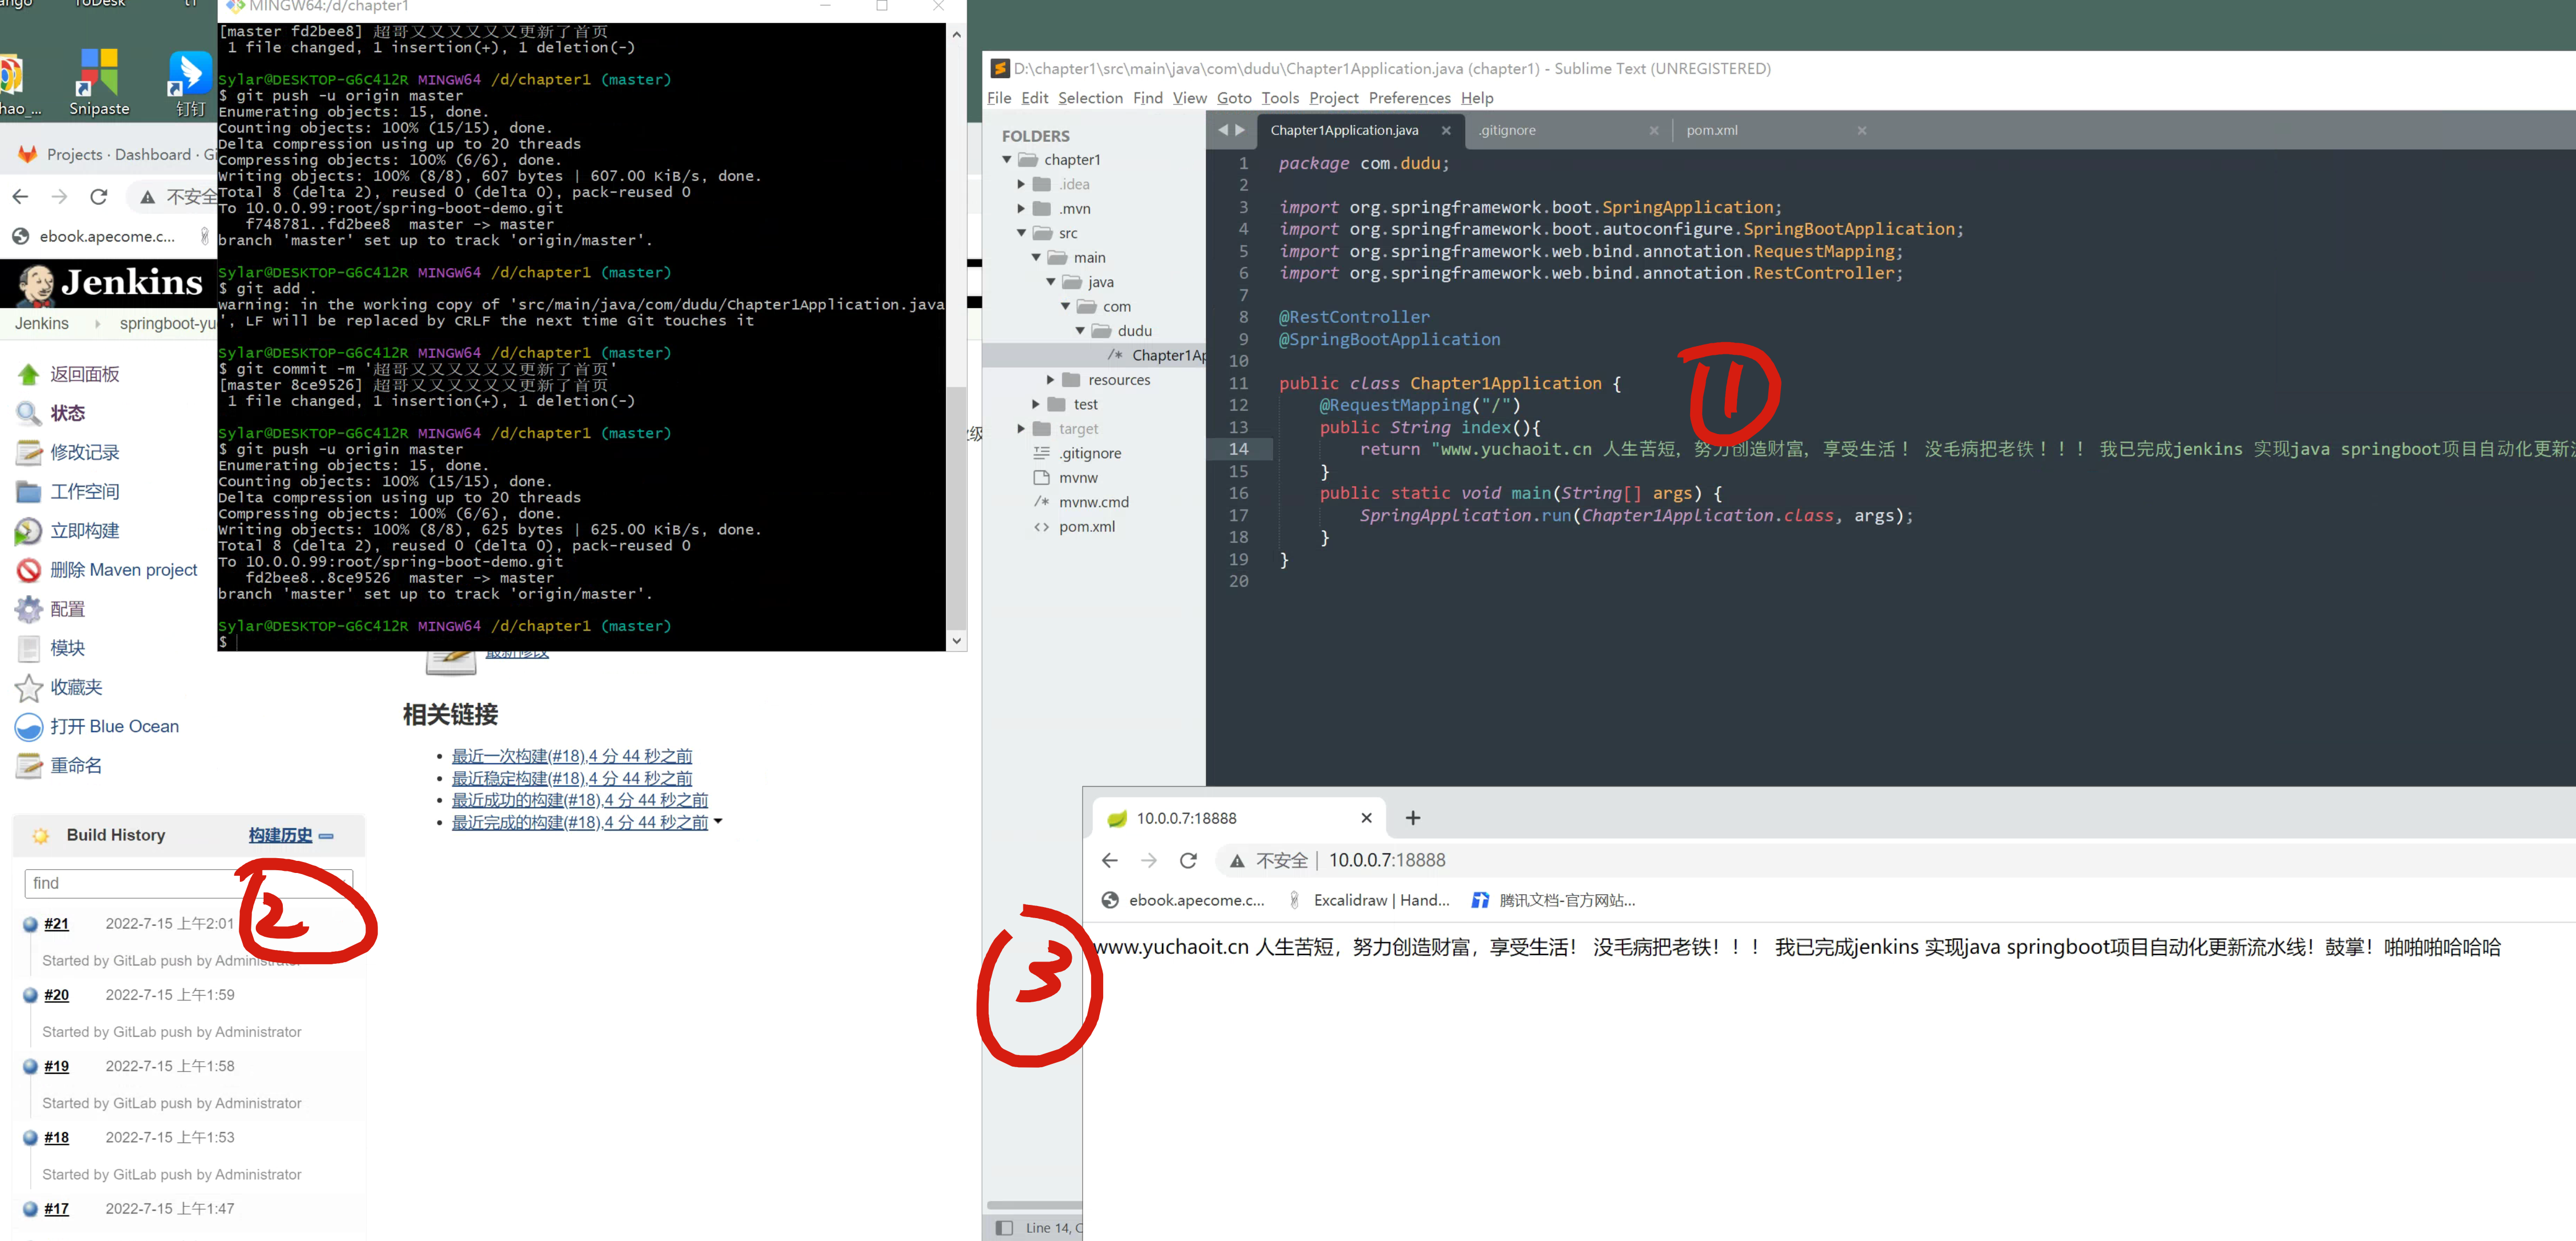The image size is (2576, 1241).
Task: Open build #21 link
Action: click(56, 923)
